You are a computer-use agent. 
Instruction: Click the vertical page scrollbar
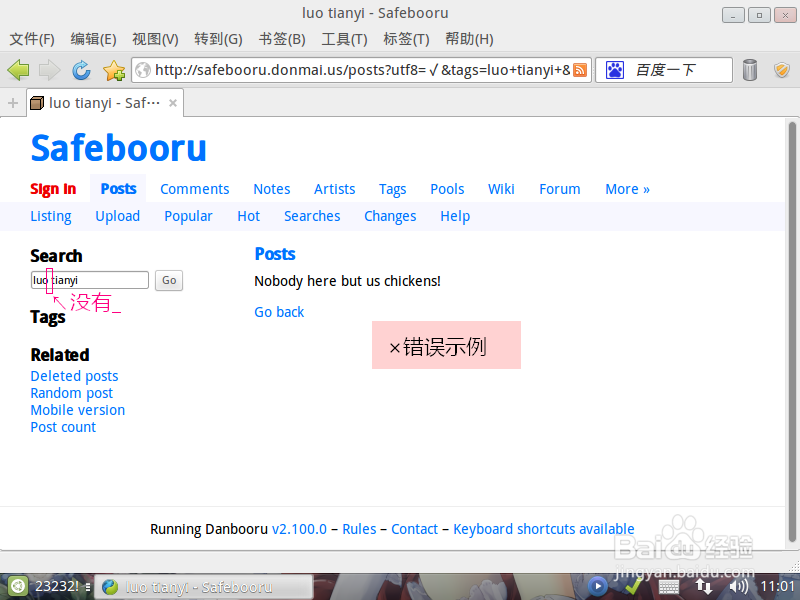(x=792, y=332)
